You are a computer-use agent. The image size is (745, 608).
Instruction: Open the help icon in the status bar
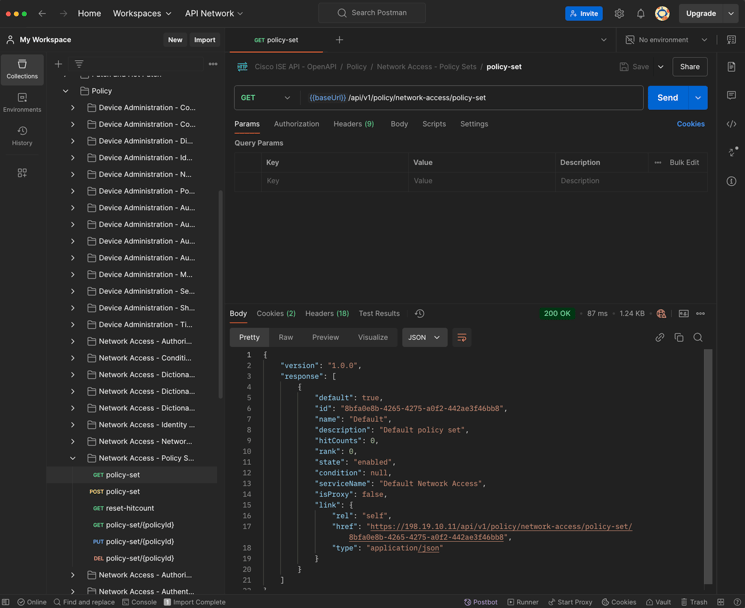click(x=737, y=602)
